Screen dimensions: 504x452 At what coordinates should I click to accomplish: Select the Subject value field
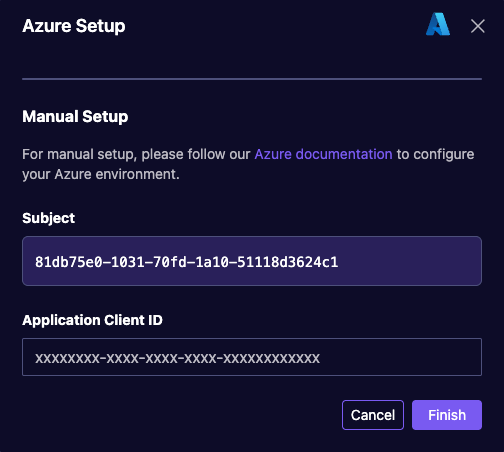point(252,261)
